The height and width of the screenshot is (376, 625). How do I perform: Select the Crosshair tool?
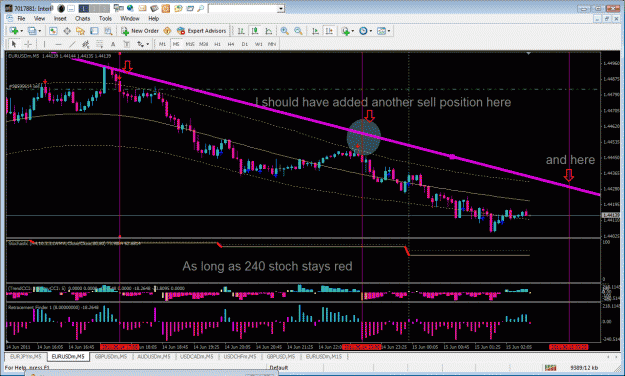coord(28,44)
